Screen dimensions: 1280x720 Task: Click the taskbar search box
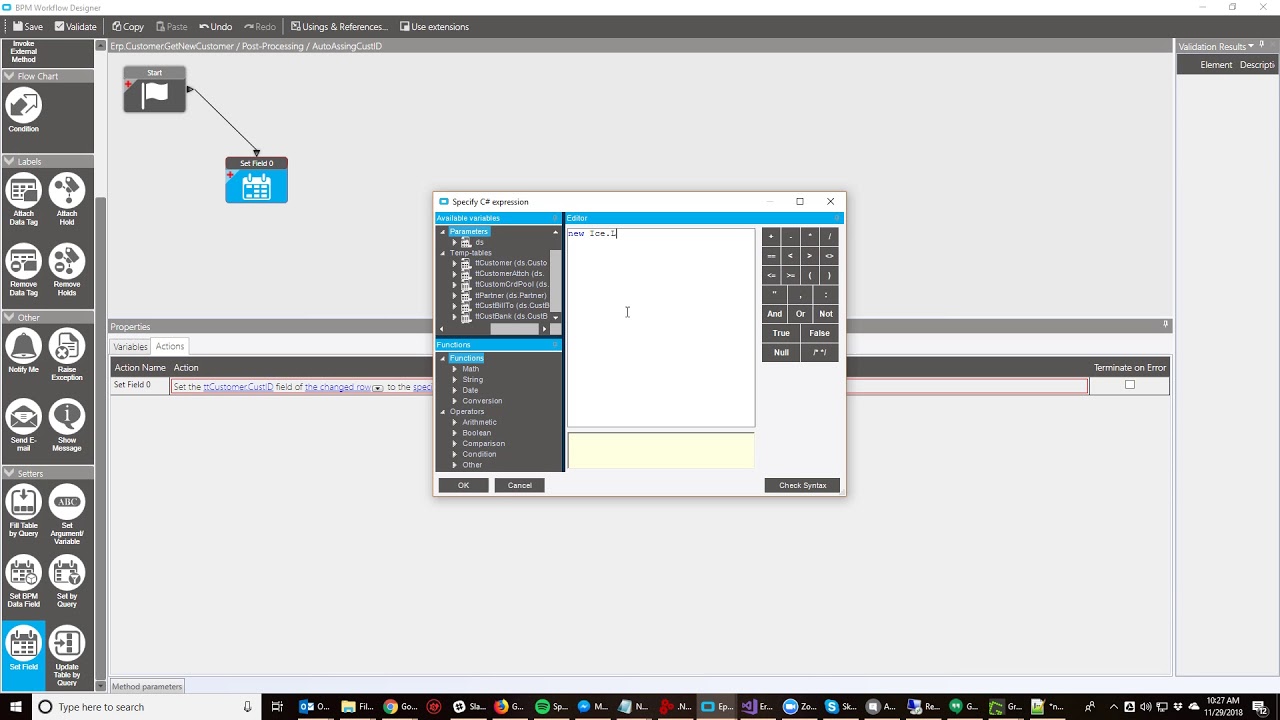pos(145,707)
